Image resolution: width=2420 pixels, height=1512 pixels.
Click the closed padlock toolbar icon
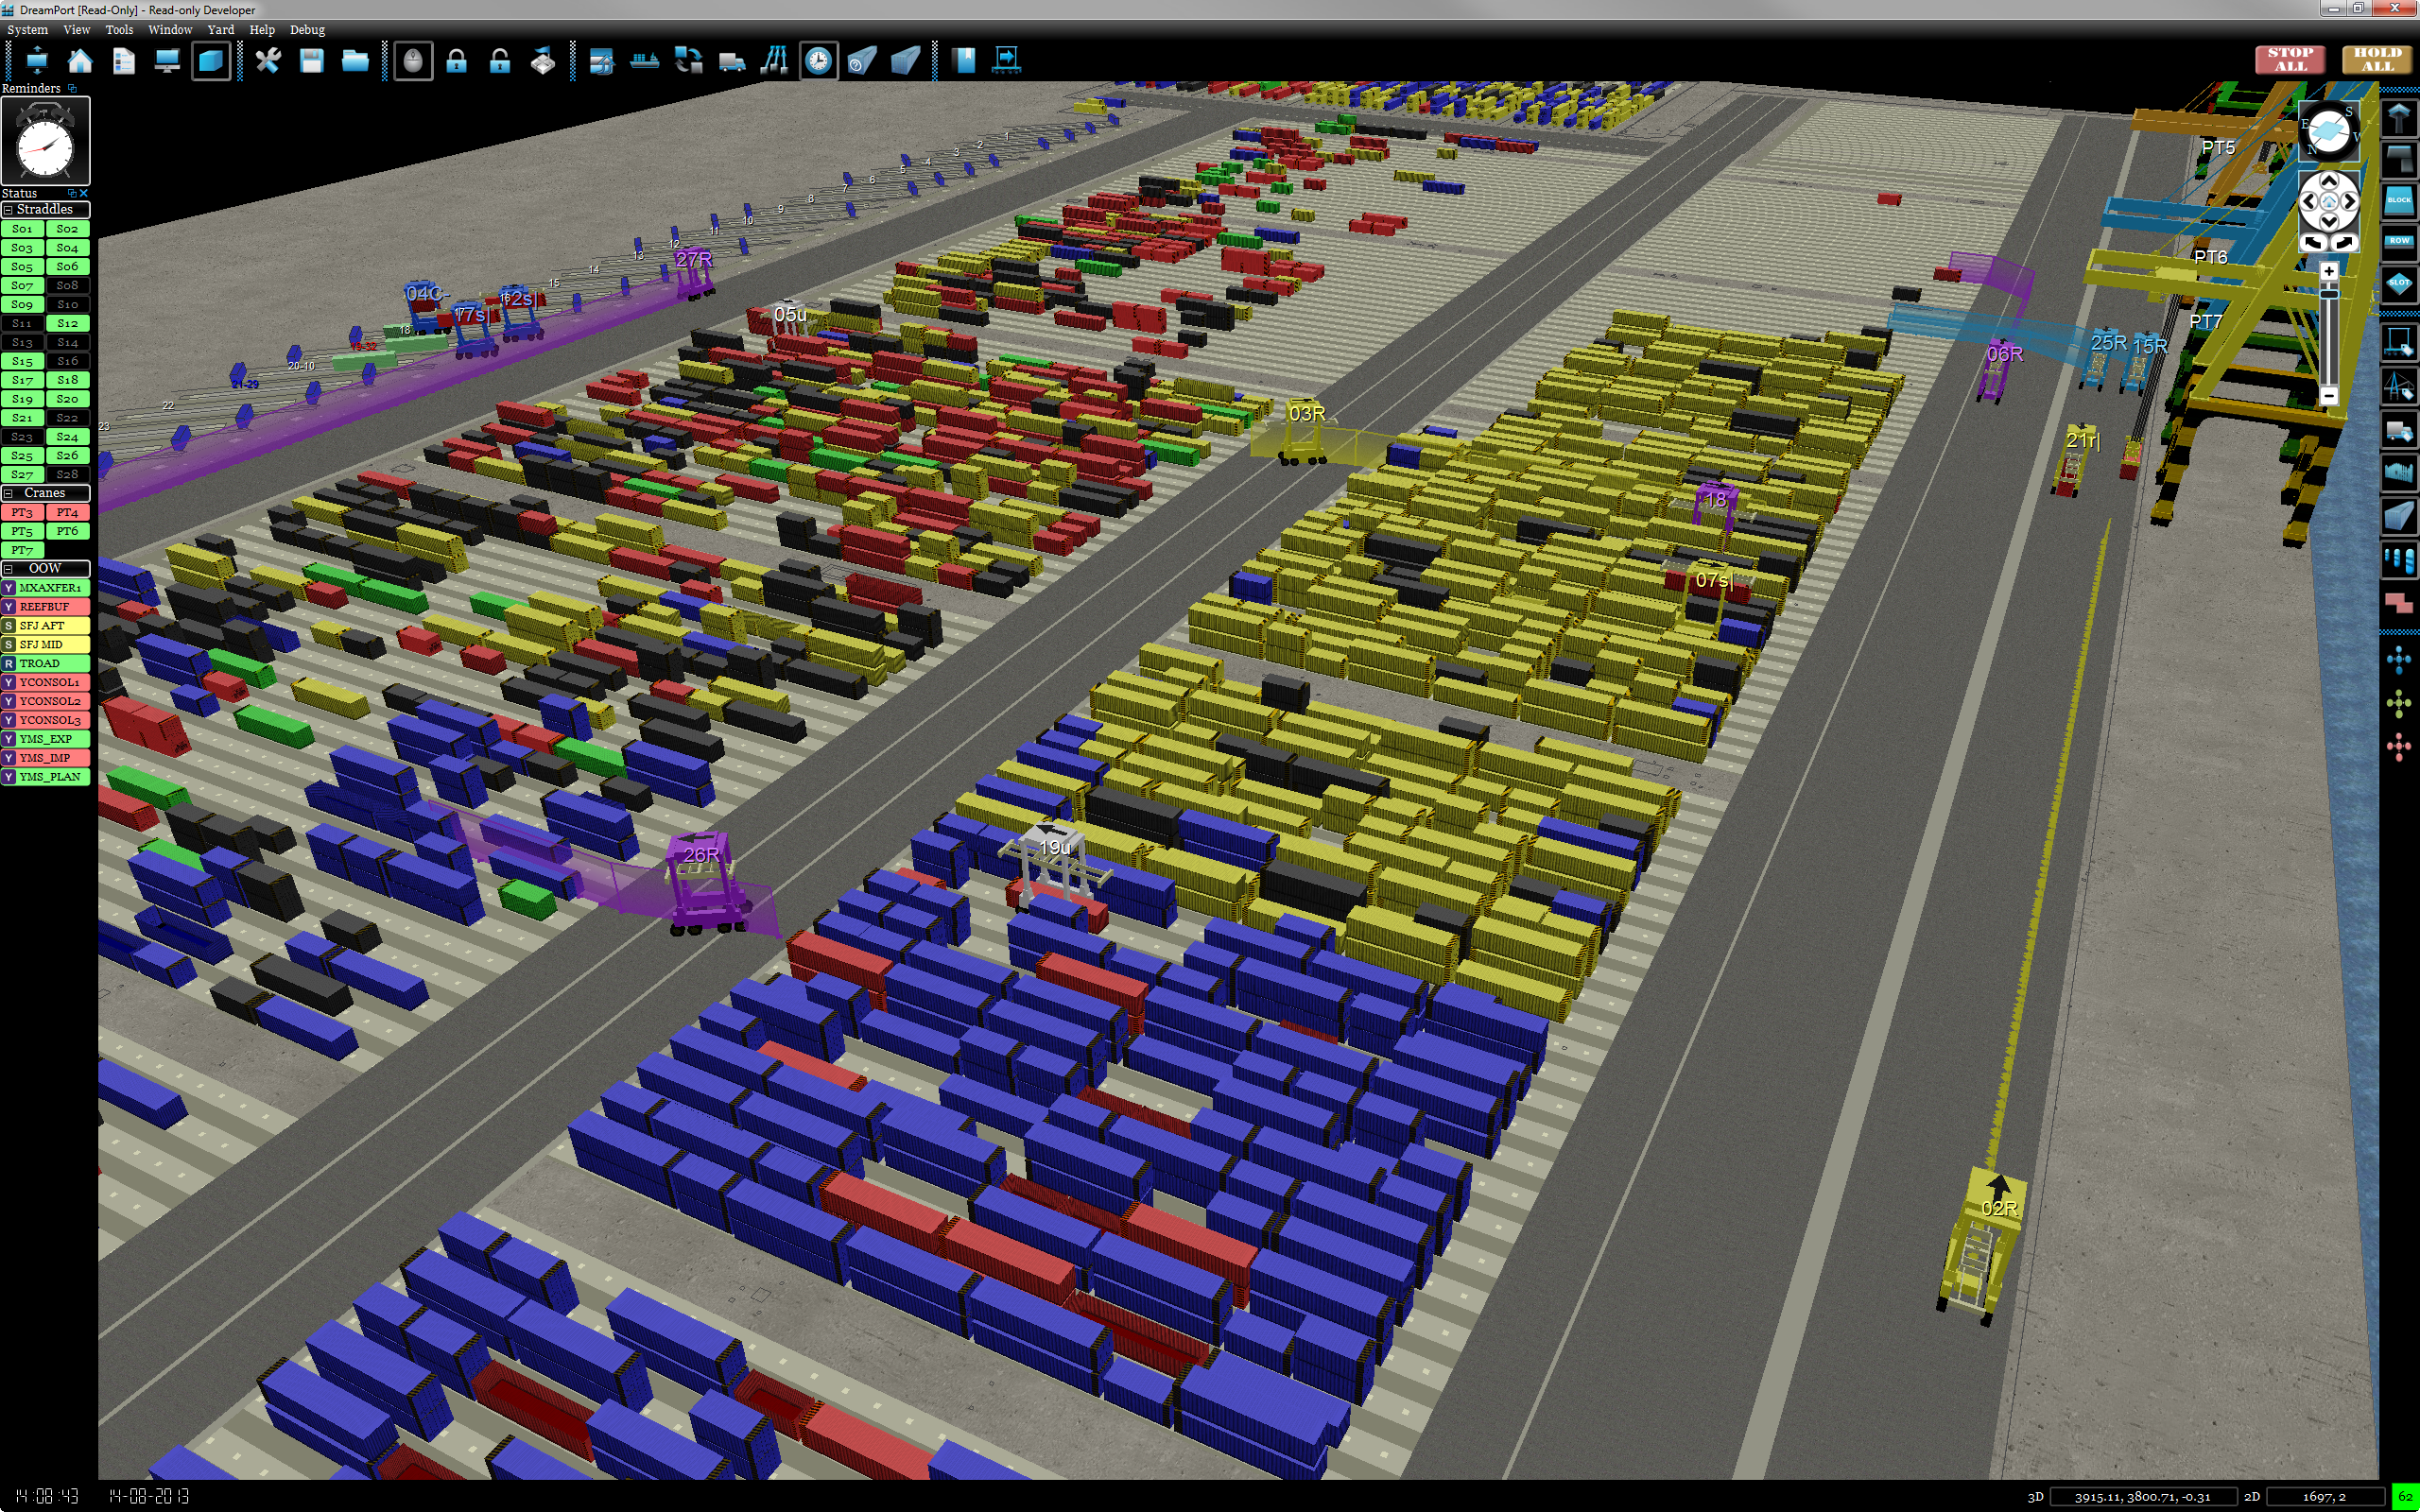(x=457, y=61)
